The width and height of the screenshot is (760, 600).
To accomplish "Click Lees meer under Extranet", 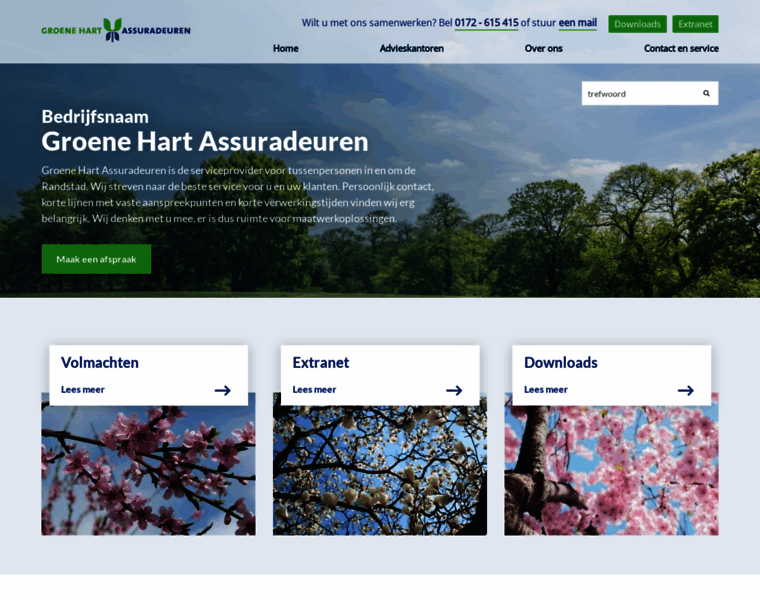I will click(314, 389).
